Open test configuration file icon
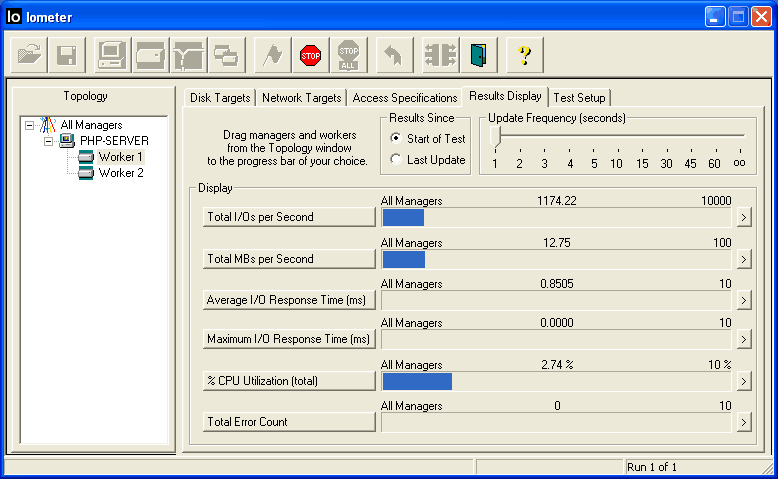The image size is (778, 479). point(29,55)
